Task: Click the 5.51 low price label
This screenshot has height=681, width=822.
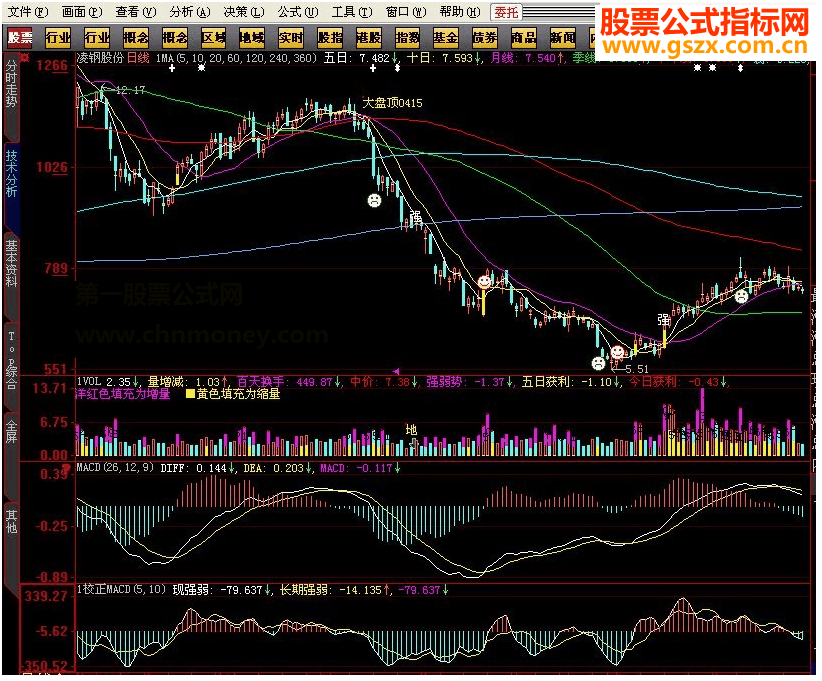Action: [637, 369]
